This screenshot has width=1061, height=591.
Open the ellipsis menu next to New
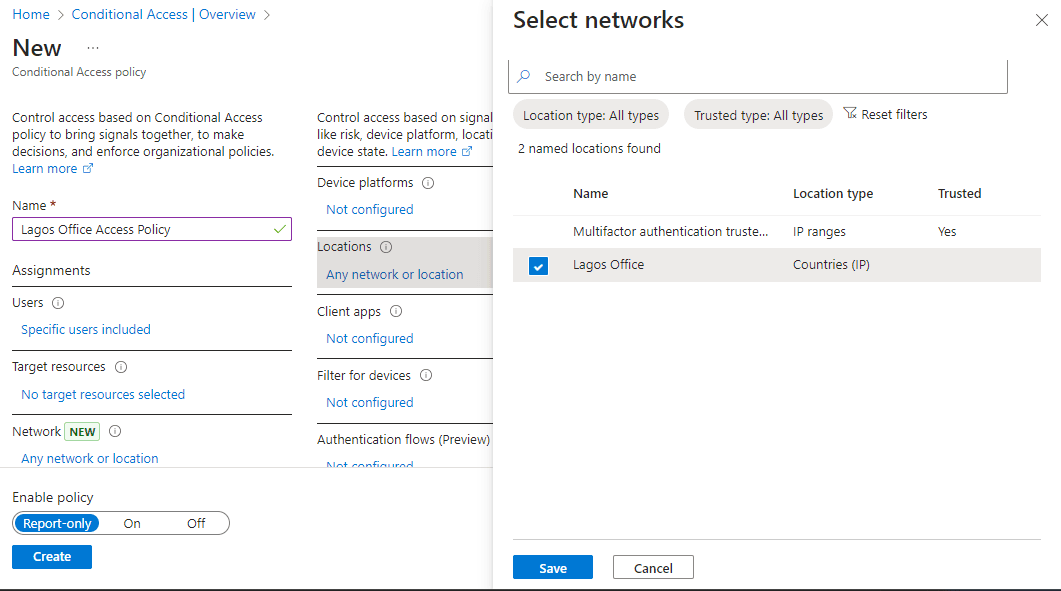click(93, 48)
